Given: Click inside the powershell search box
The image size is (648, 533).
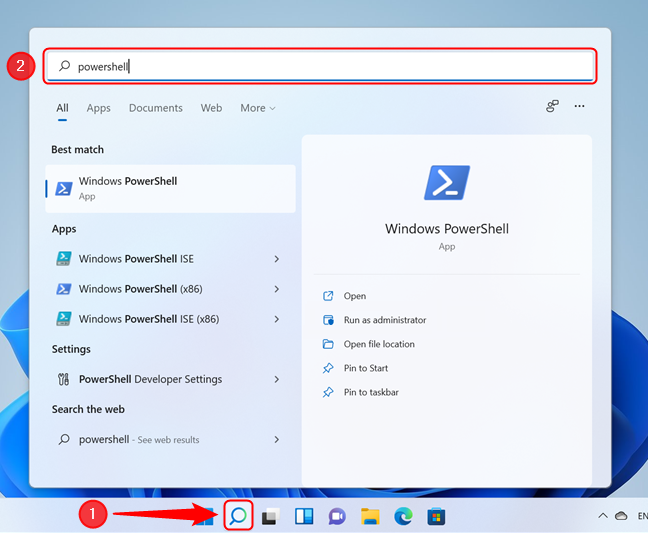Looking at the screenshot, I should pos(320,66).
